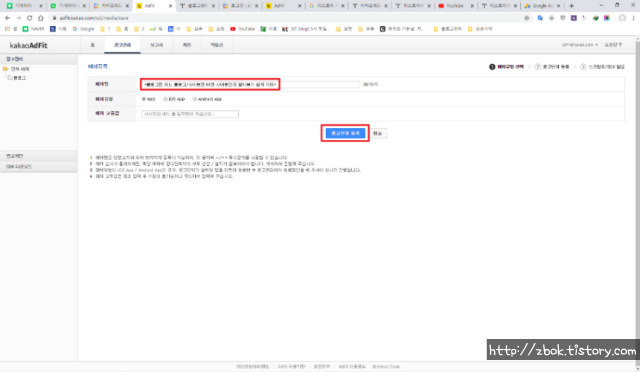Open the kt Shop bookmark

pos(305,29)
